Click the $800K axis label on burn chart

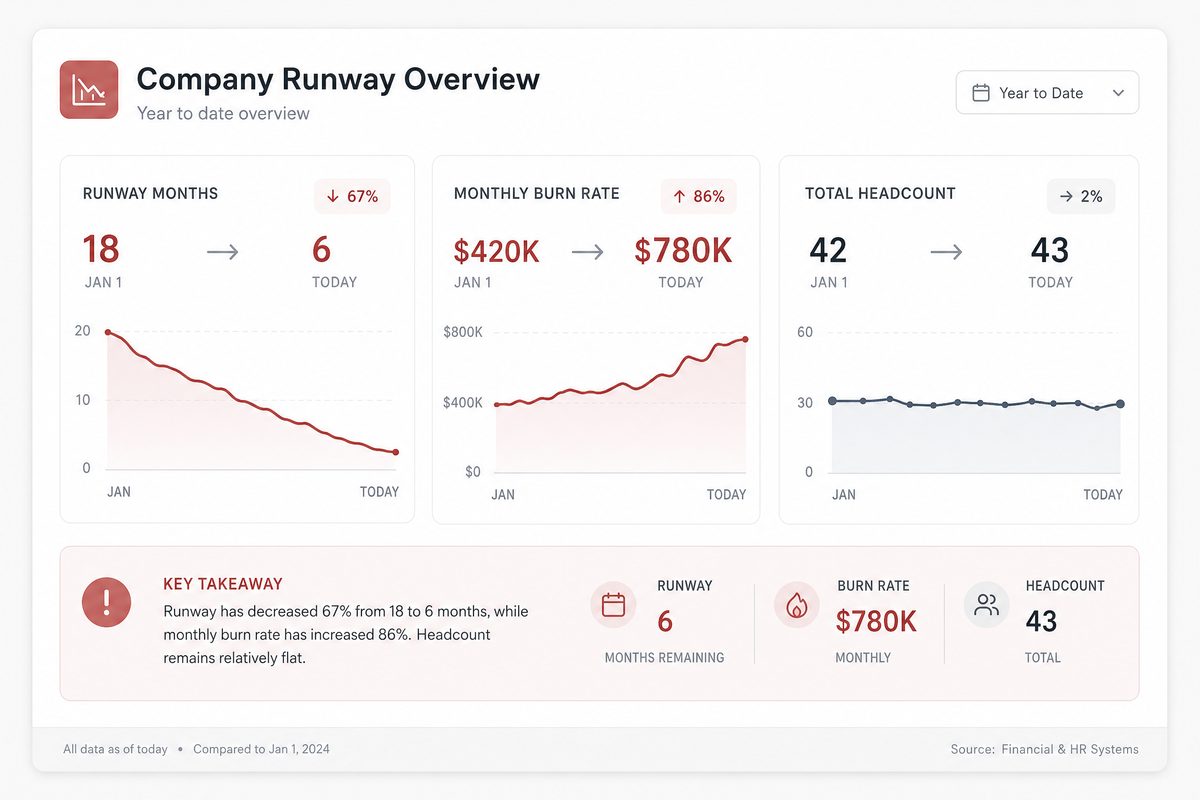point(463,332)
